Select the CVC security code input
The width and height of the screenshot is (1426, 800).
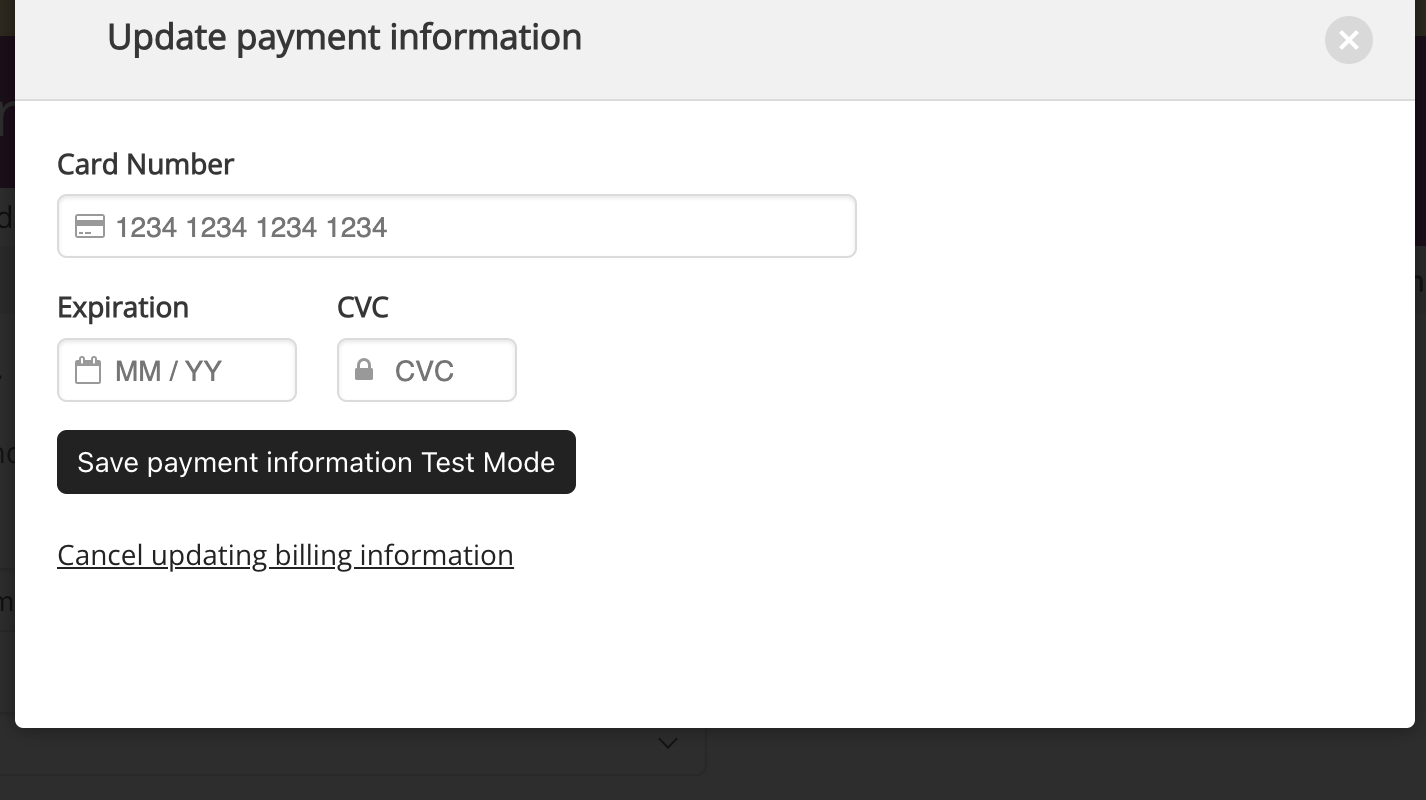point(427,370)
